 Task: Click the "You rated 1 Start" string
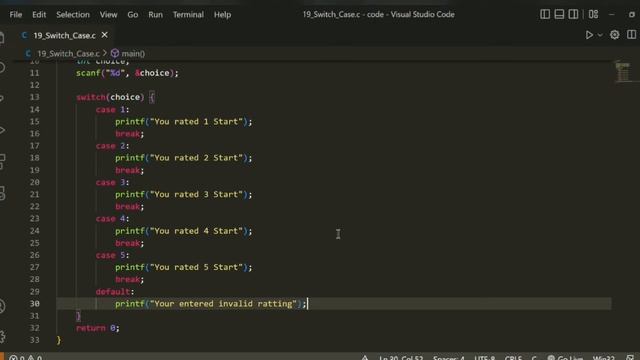[196, 122]
